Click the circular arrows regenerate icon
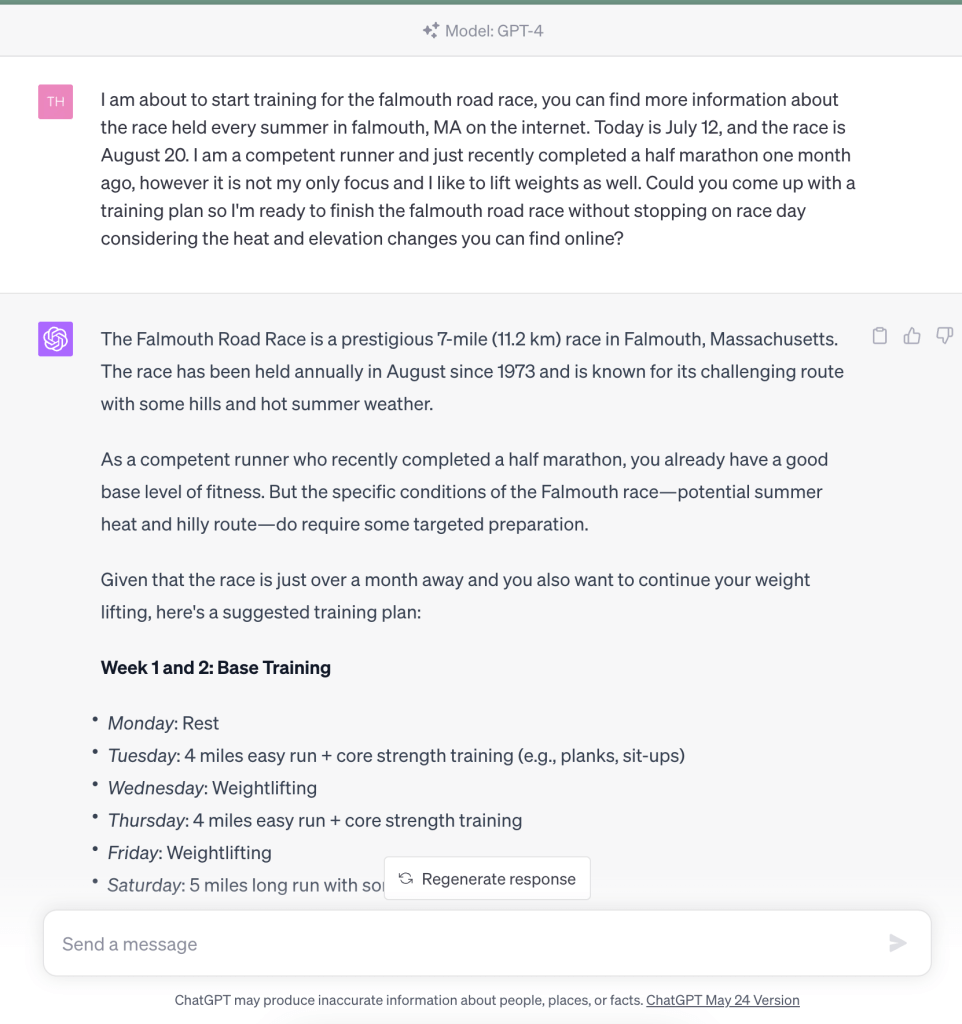 (x=406, y=879)
